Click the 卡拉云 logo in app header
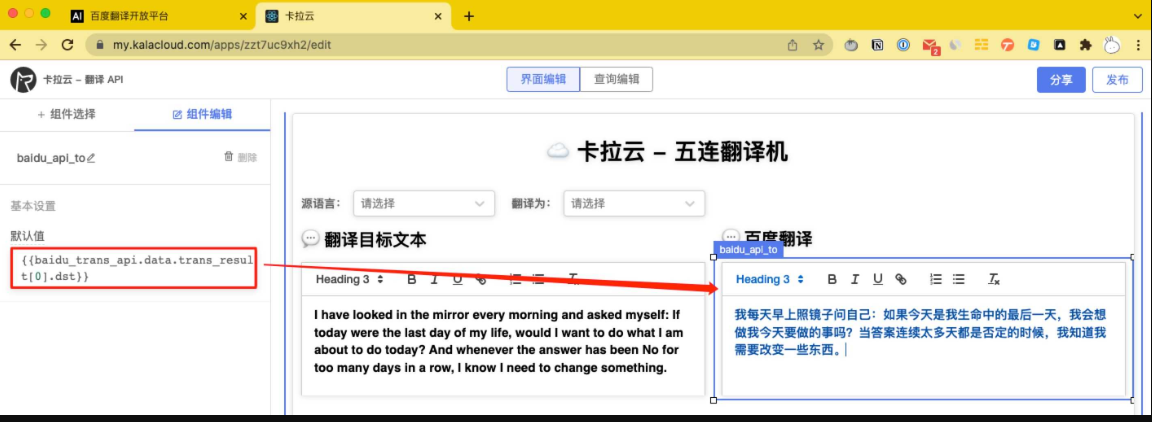Image resolution: width=1152 pixels, height=422 pixels. [24, 79]
